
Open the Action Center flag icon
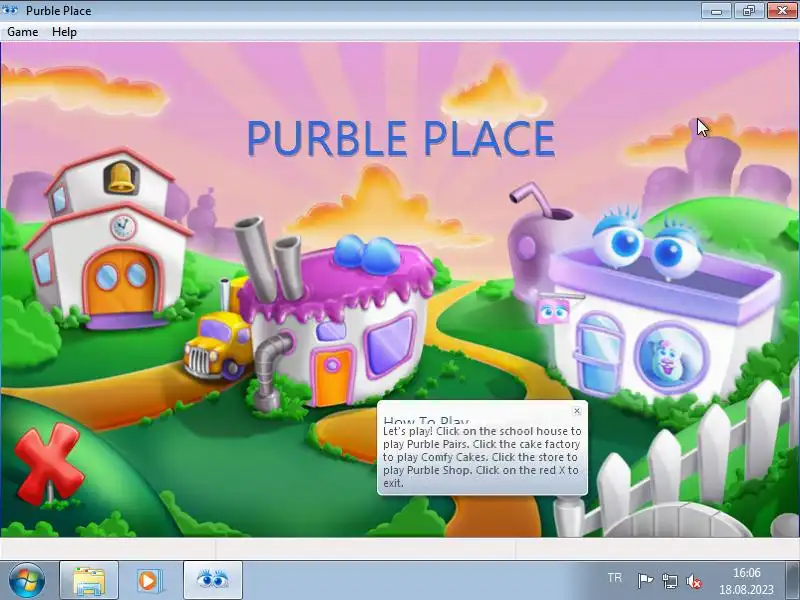coord(645,581)
